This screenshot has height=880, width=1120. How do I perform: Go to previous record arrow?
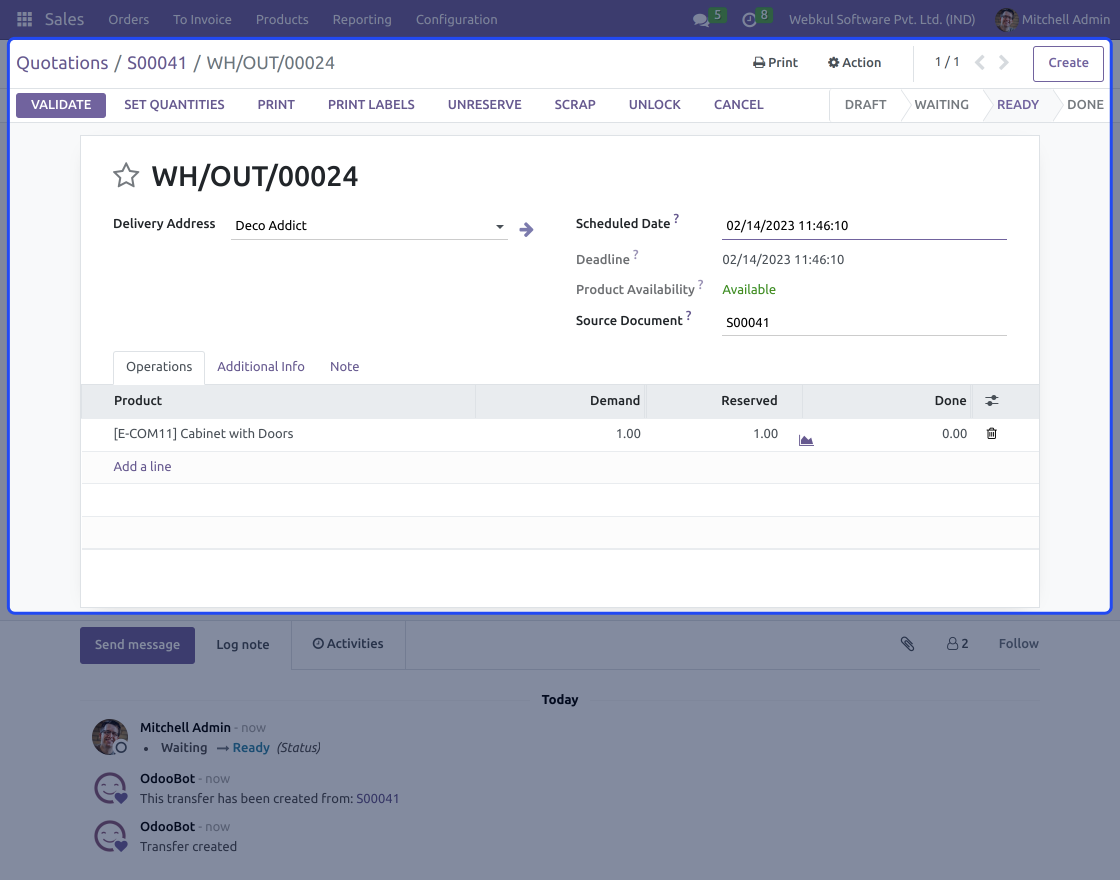980,63
